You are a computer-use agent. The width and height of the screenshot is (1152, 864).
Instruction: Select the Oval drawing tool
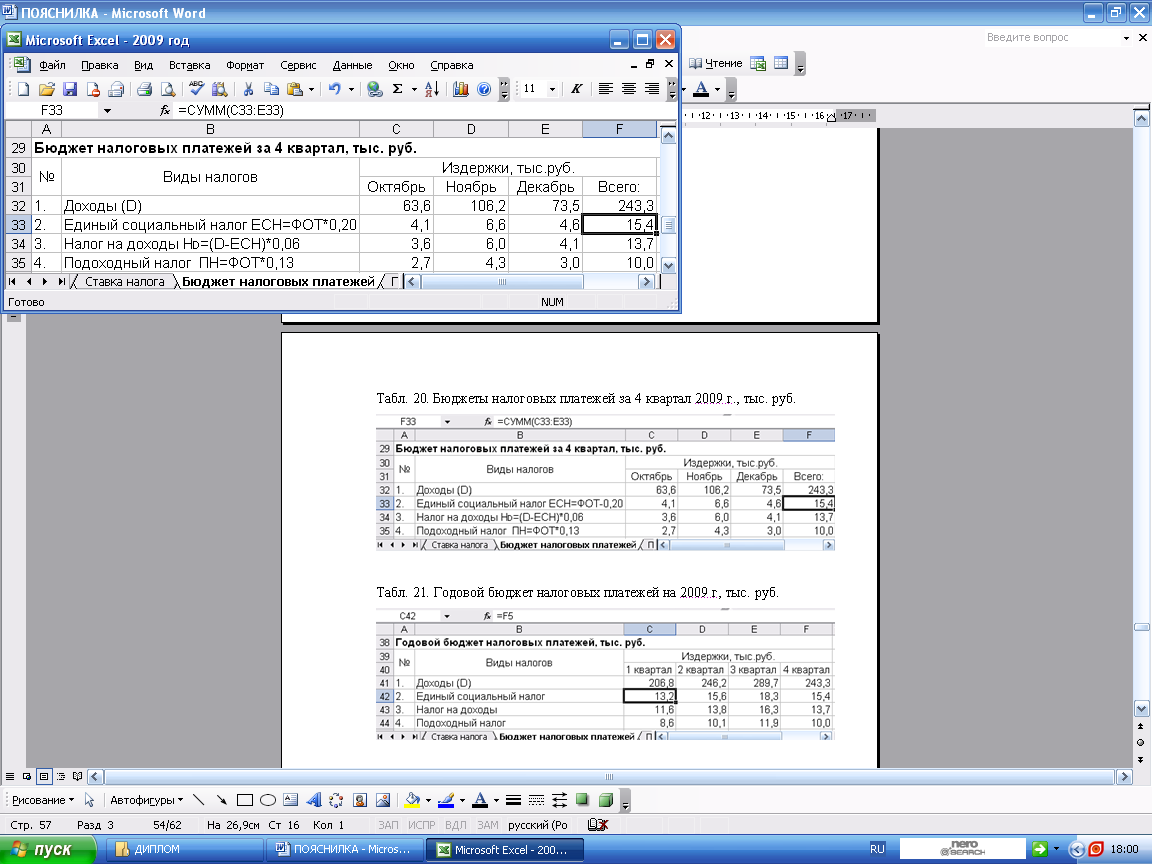point(267,800)
